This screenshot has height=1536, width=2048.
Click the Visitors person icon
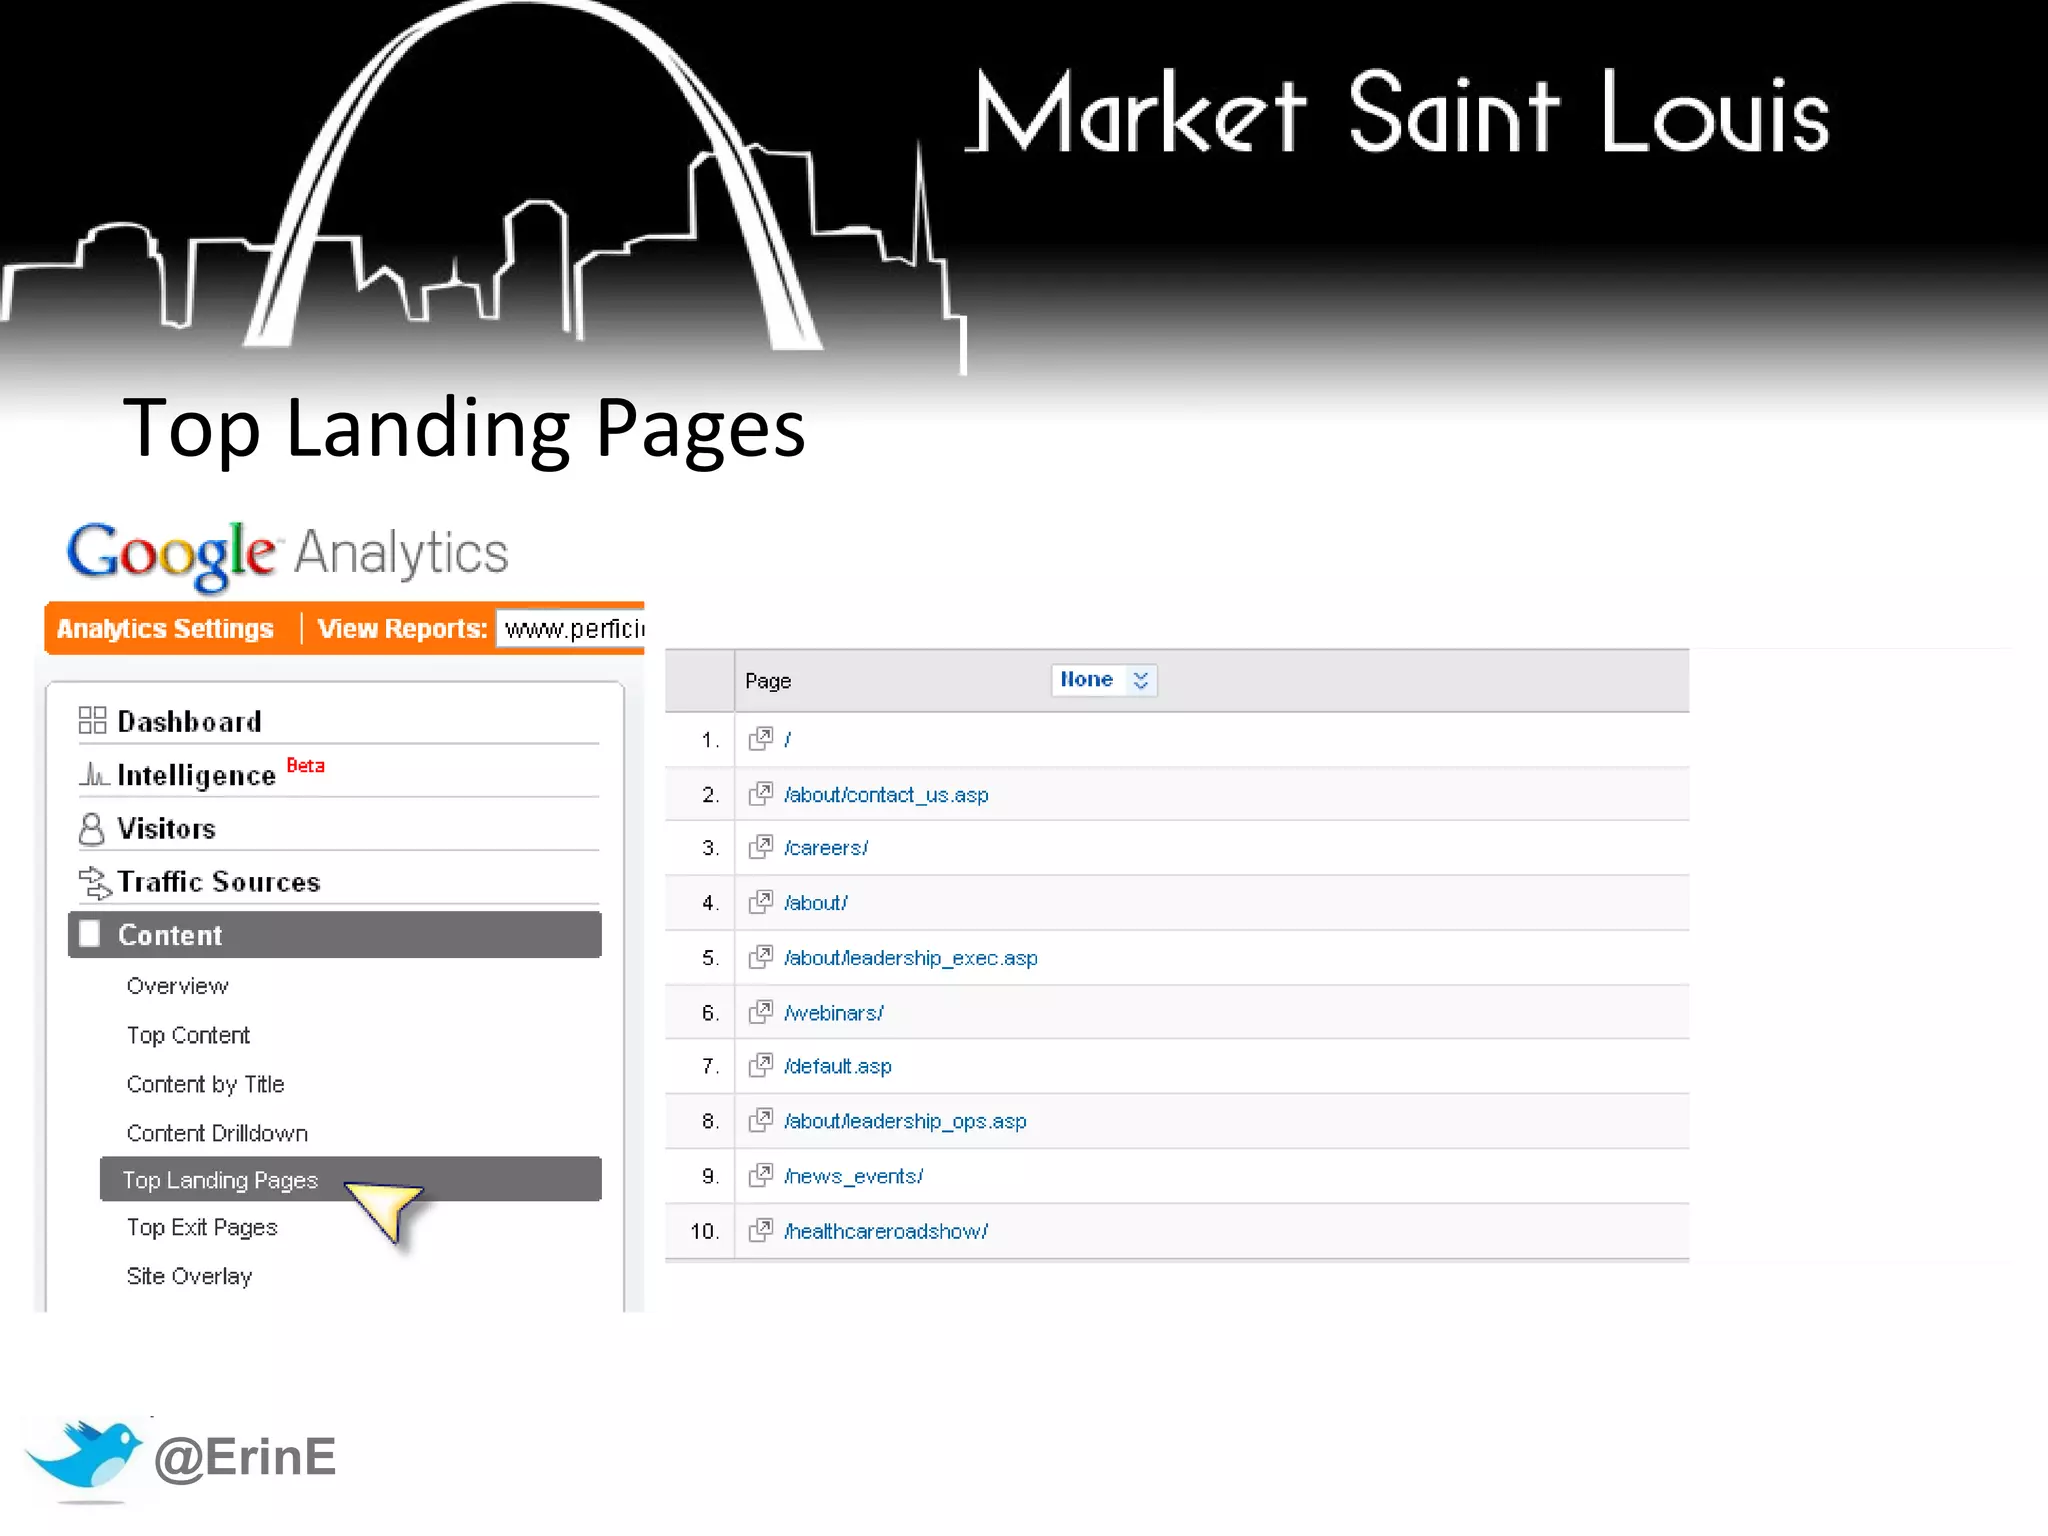click(x=91, y=828)
